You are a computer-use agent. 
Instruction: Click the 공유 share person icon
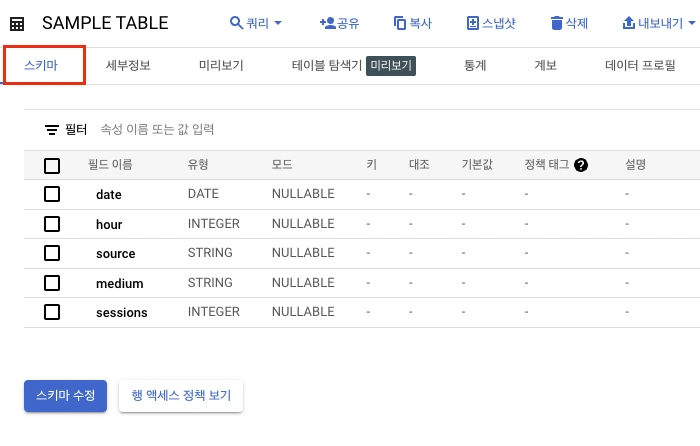(x=328, y=23)
